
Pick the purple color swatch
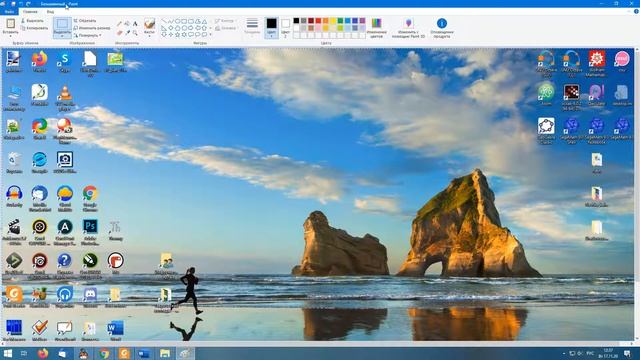pyautogui.click(x=362, y=21)
